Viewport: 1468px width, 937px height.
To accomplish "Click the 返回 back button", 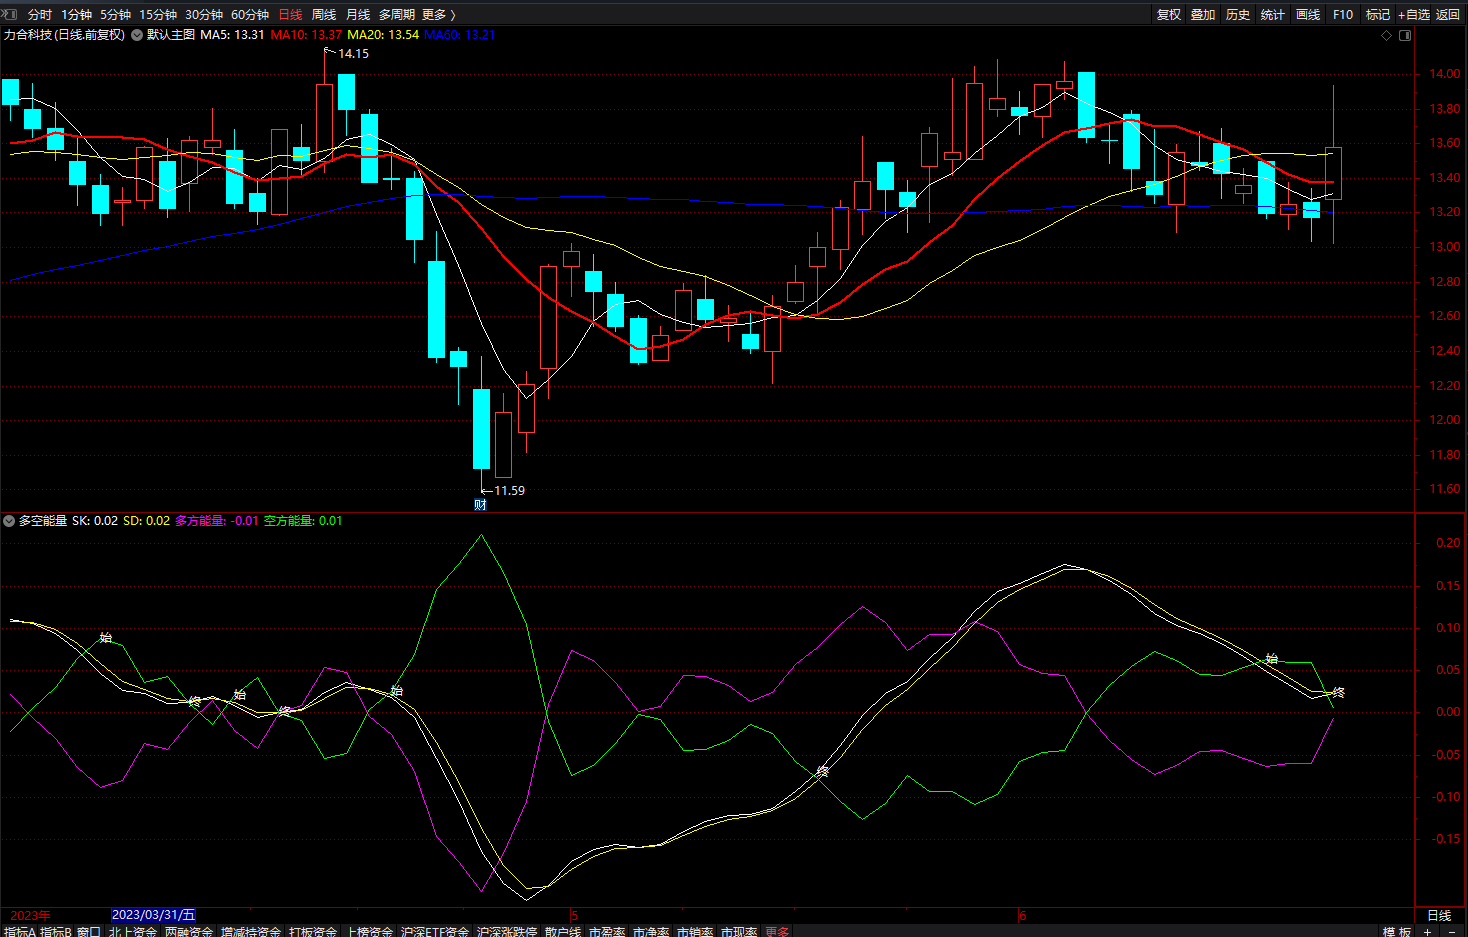I will click(x=1448, y=14).
